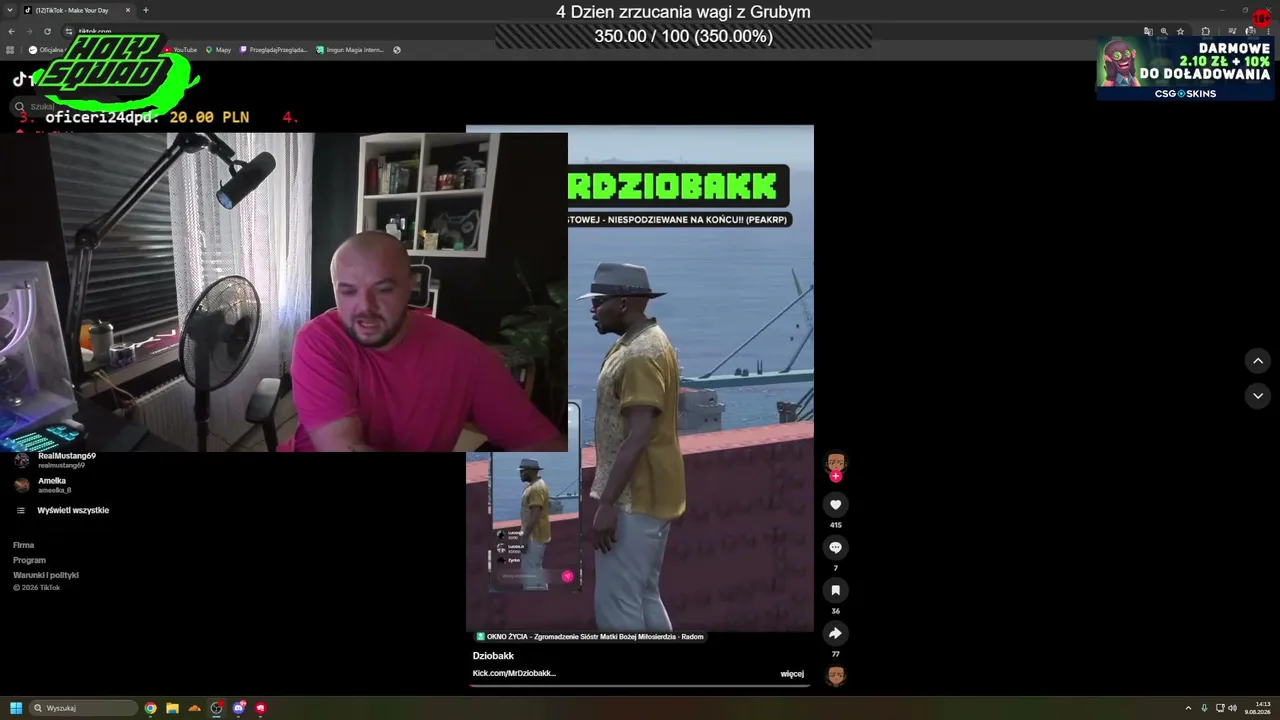Image resolution: width=1280 pixels, height=720 pixels.
Task: Show hidden system tray icons
Action: pyautogui.click(x=1188, y=708)
